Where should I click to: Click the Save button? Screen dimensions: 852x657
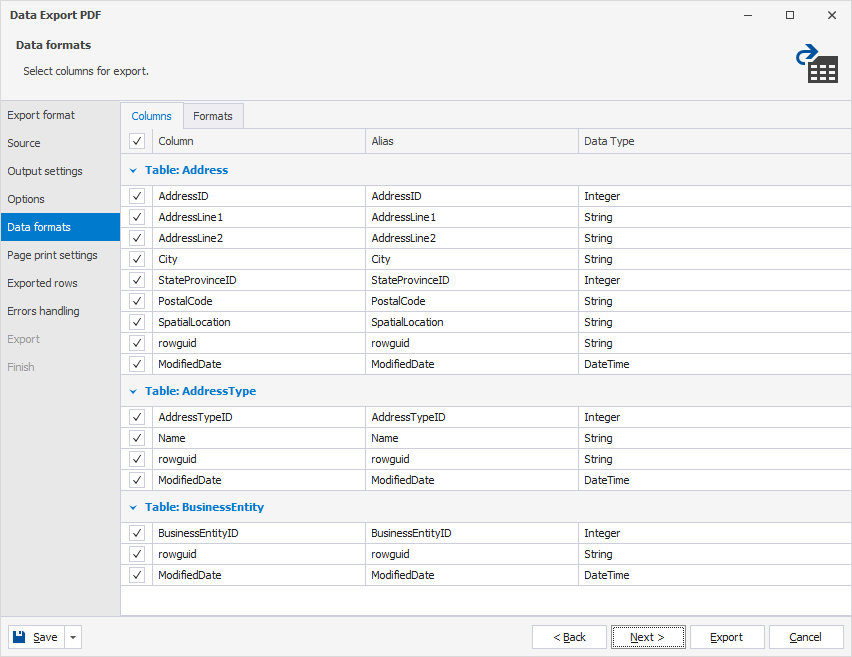tap(36, 637)
